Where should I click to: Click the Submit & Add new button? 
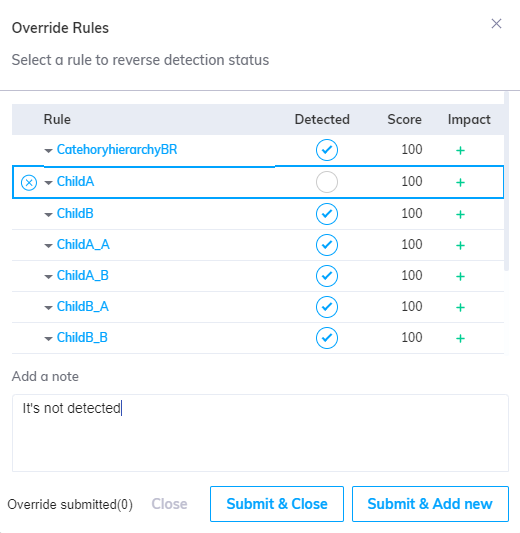(430, 504)
